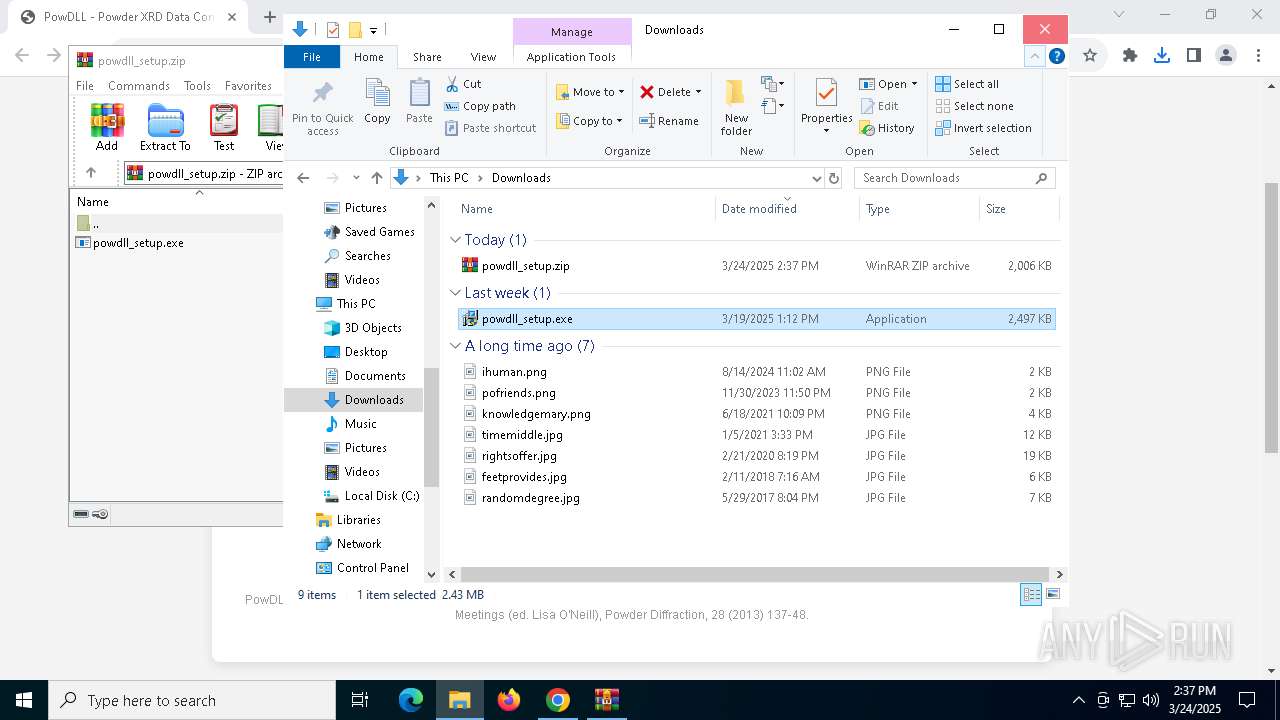Minimize the ribbon with chevron

1035,56
